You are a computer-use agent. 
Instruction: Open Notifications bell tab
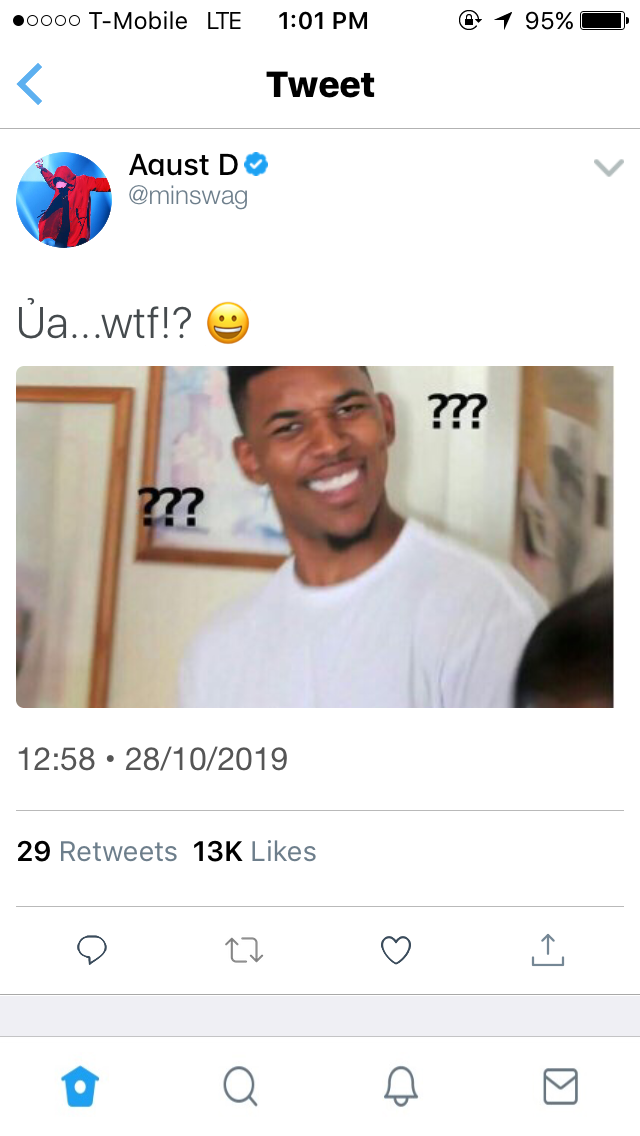400,1087
